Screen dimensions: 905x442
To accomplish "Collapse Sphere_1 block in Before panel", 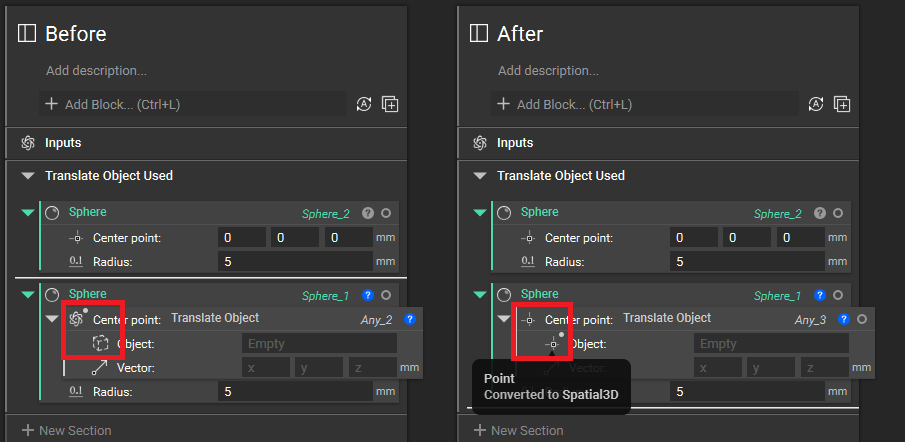I will click(x=28, y=295).
